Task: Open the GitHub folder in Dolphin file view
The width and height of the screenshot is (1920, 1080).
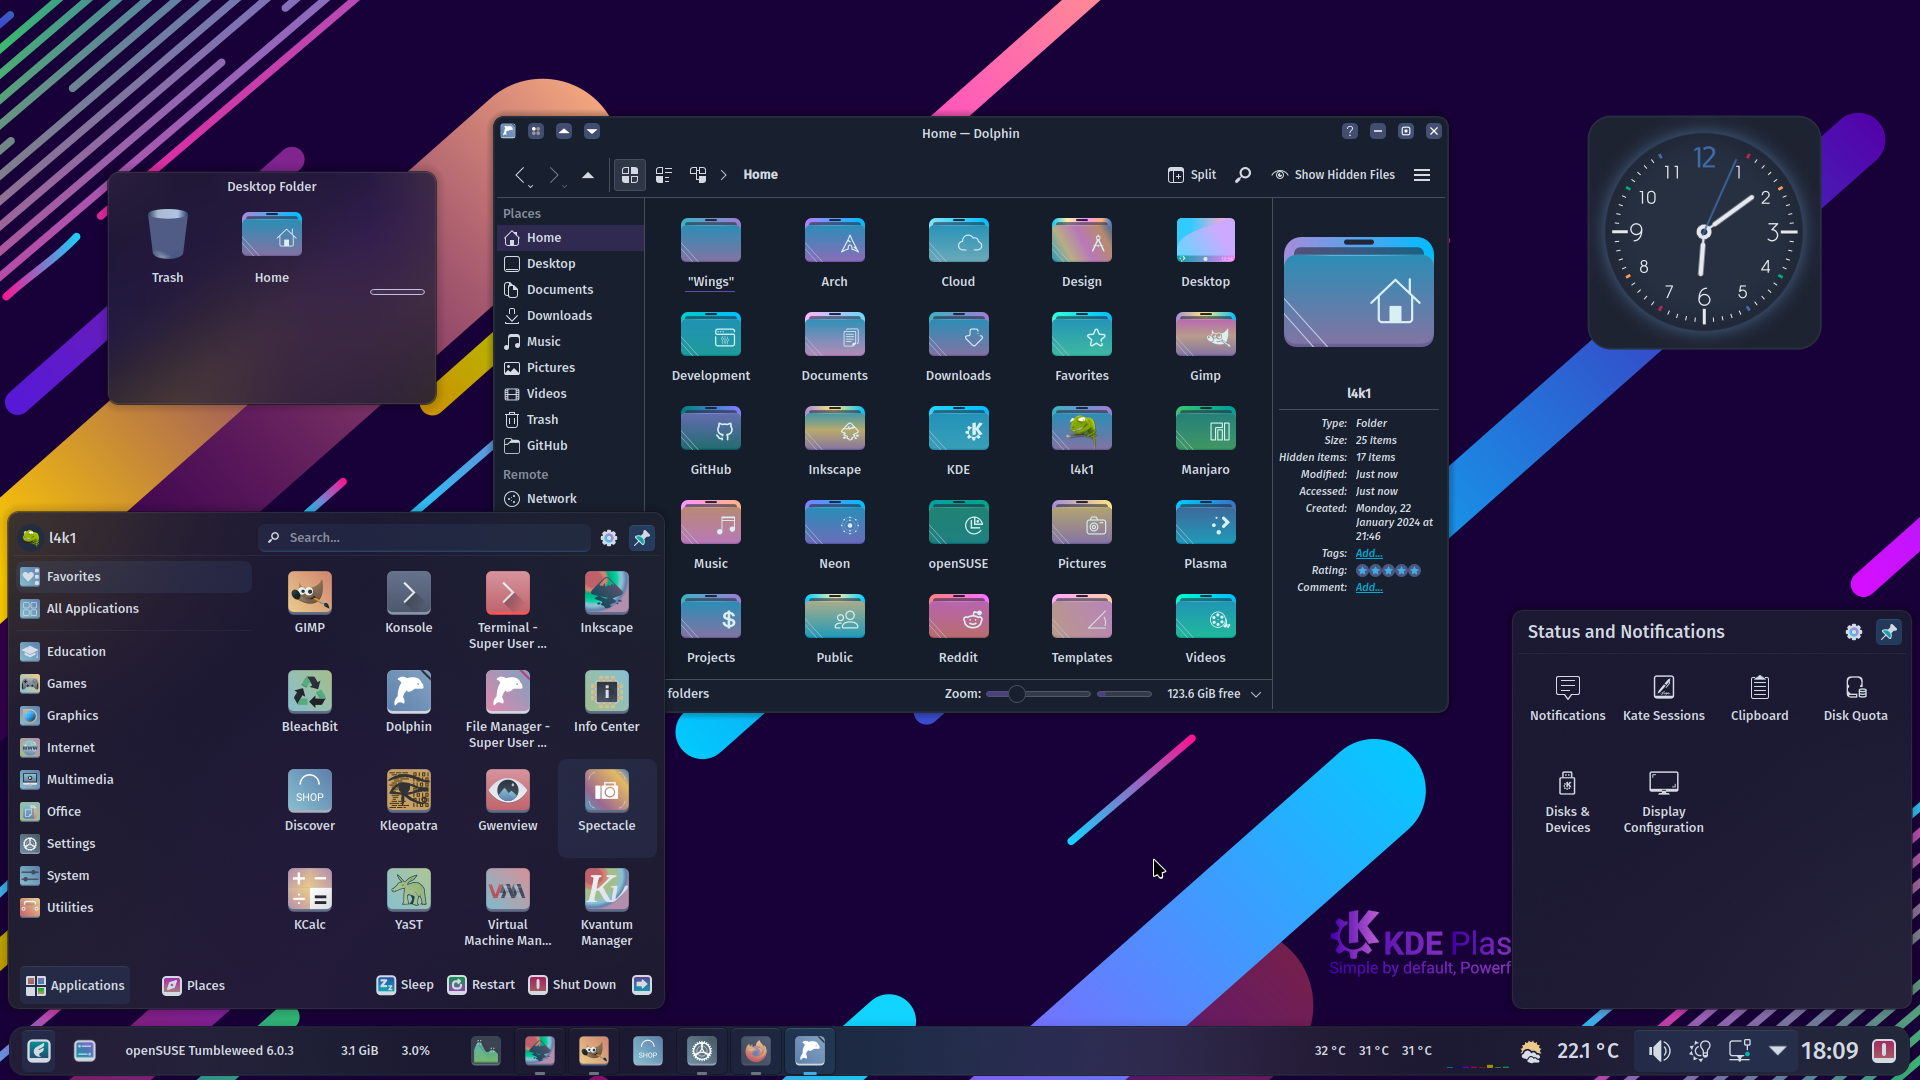Action: (710, 441)
